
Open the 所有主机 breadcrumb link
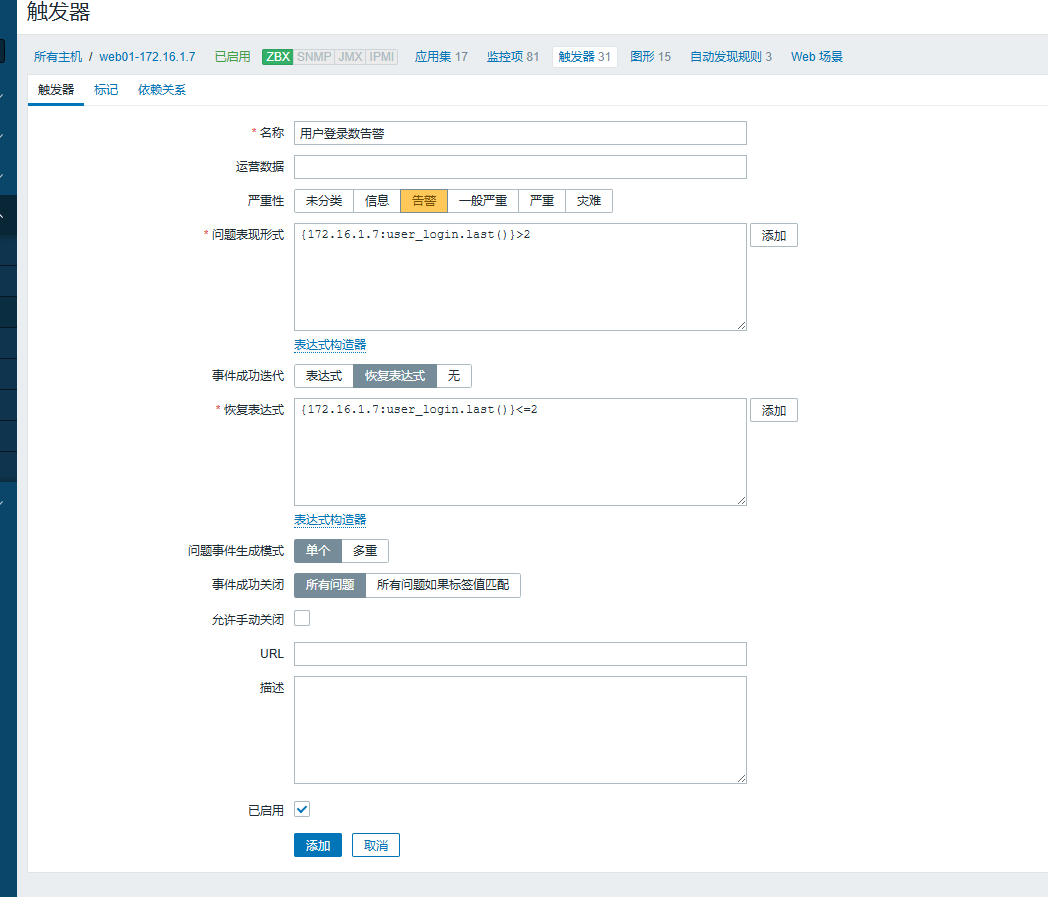click(x=57, y=57)
